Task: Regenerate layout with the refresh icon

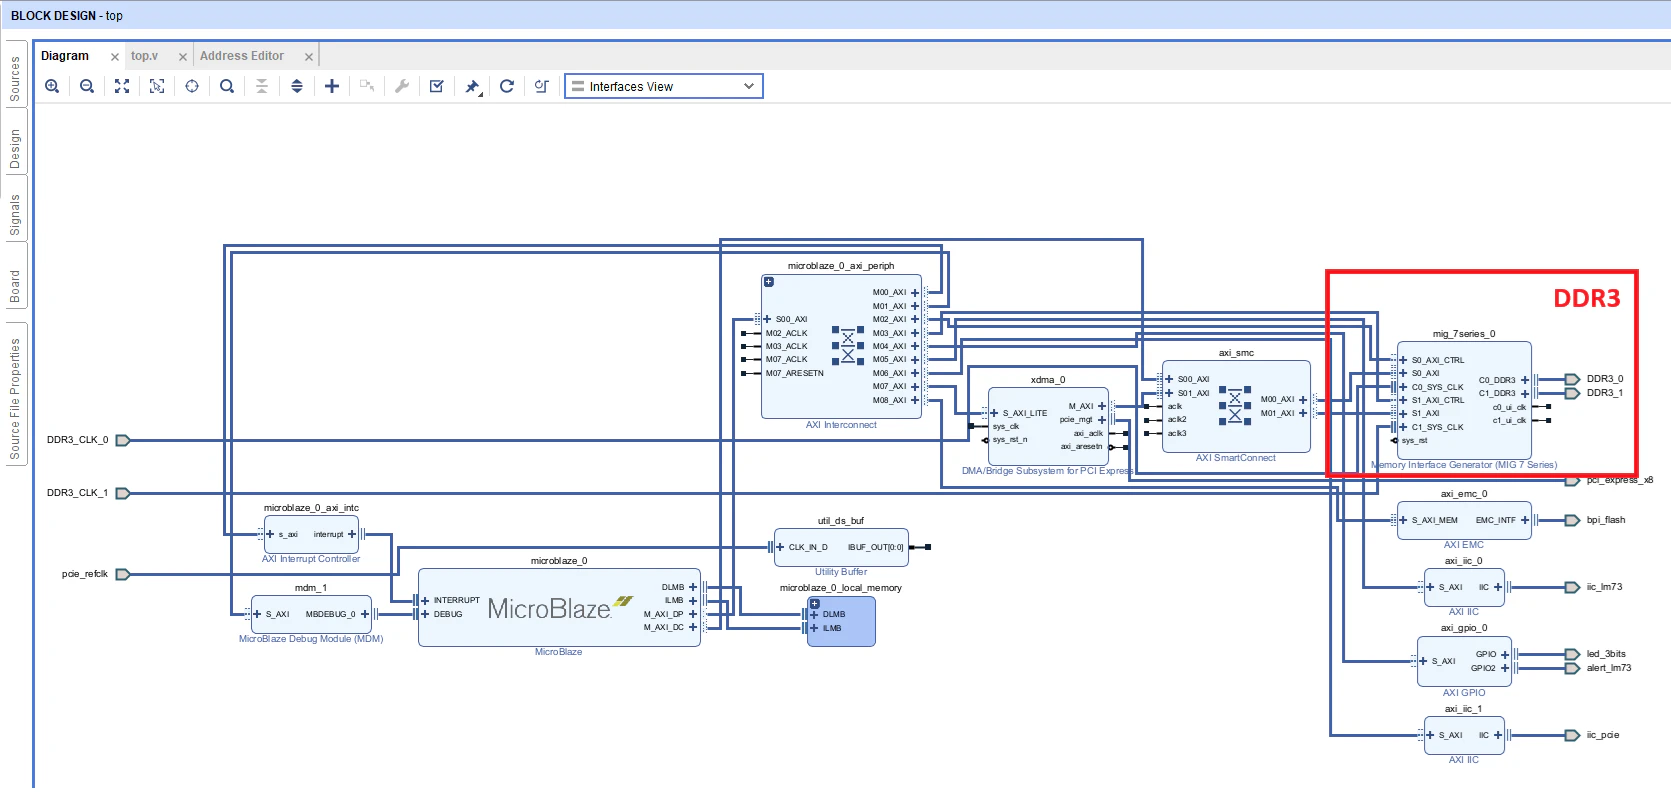Action: click(x=507, y=87)
